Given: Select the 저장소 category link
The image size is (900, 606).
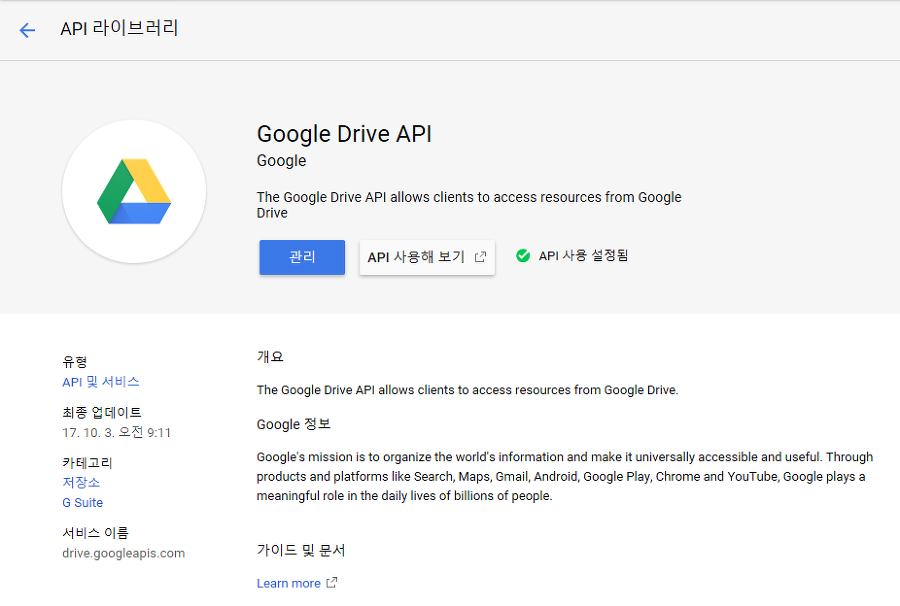Looking at the screenshot, I should point(81,482).
